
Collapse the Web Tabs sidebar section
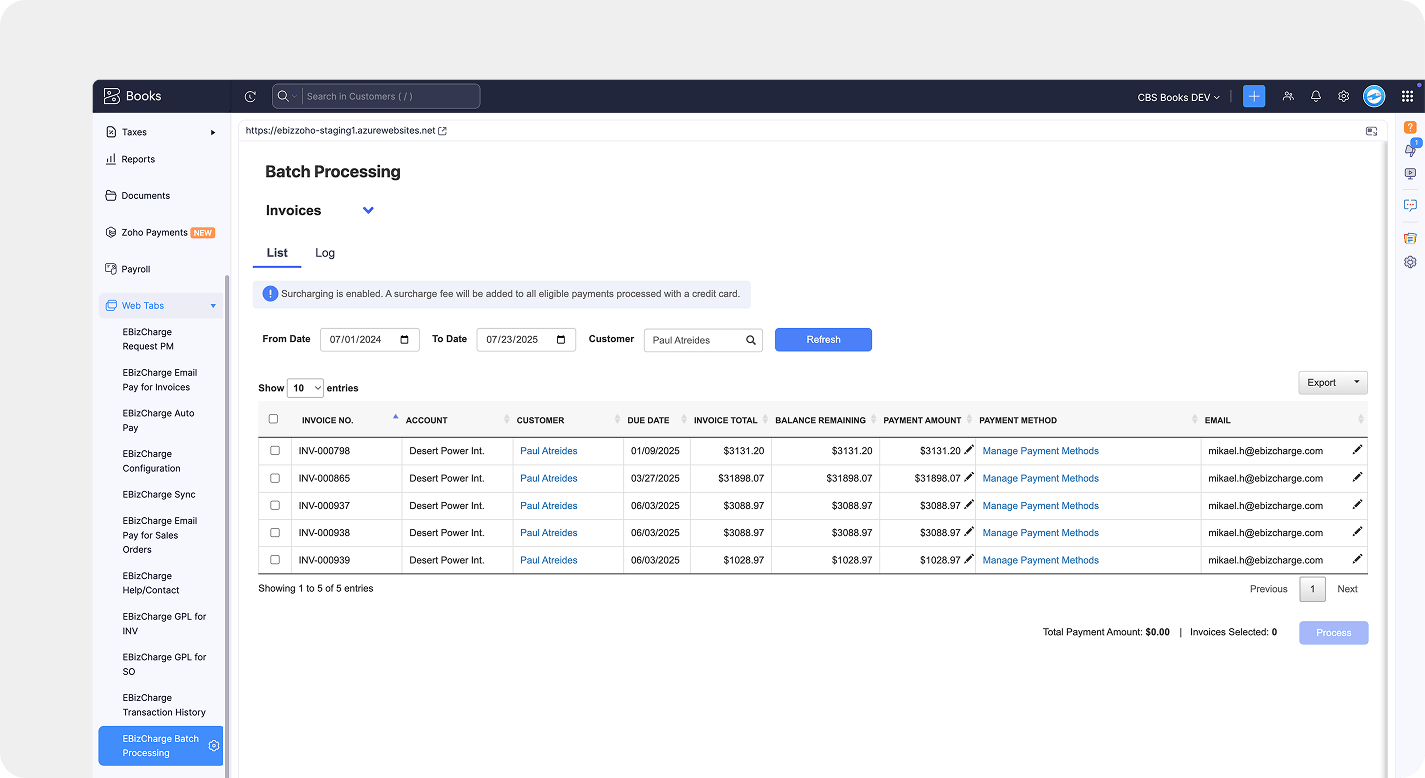pyautogui.click(x=213, y=306)
